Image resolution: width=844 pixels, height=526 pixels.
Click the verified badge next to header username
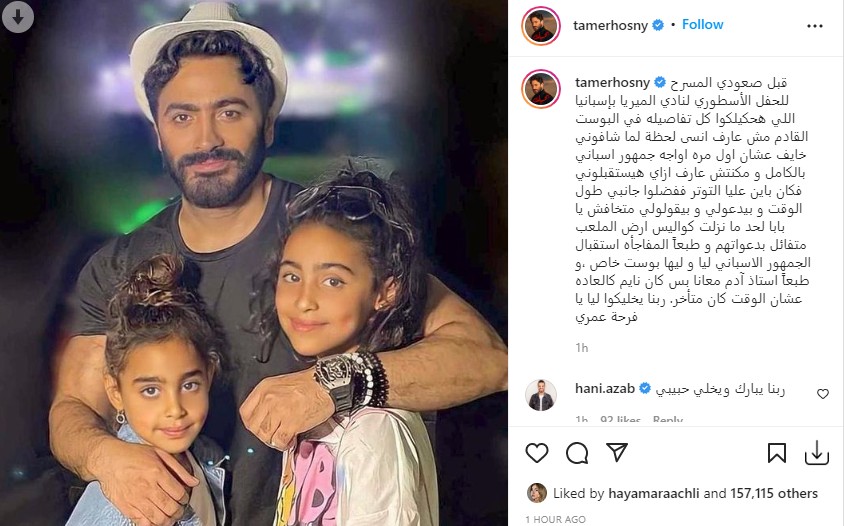click(x=658, y=25)
